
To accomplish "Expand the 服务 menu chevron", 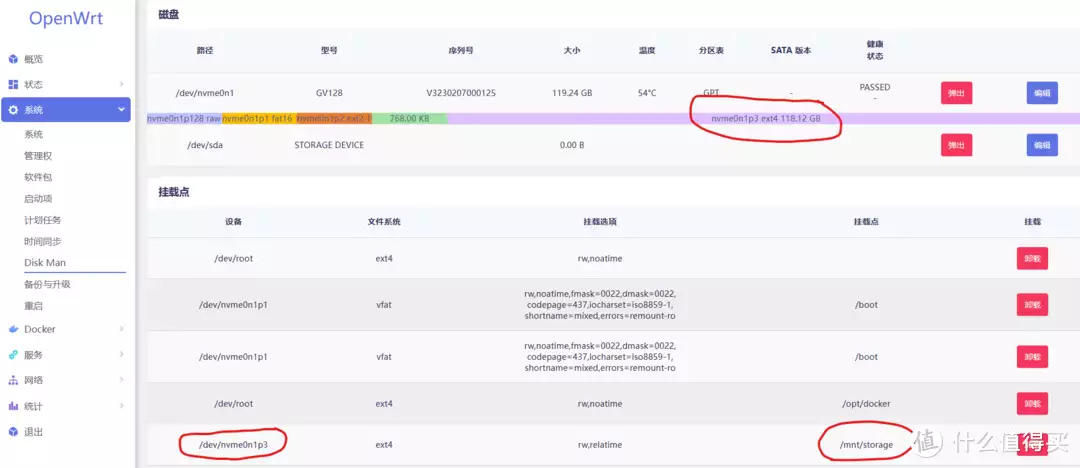I will (121, 355).
